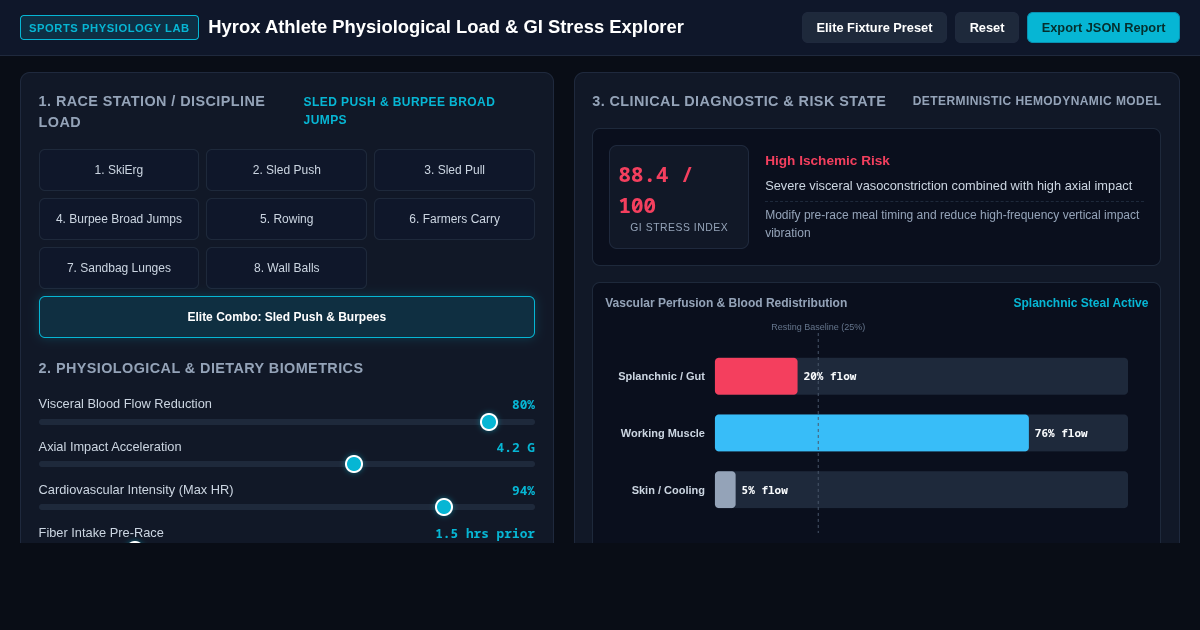Click the Resting Baseline (25%) marker label

(818, 327)
